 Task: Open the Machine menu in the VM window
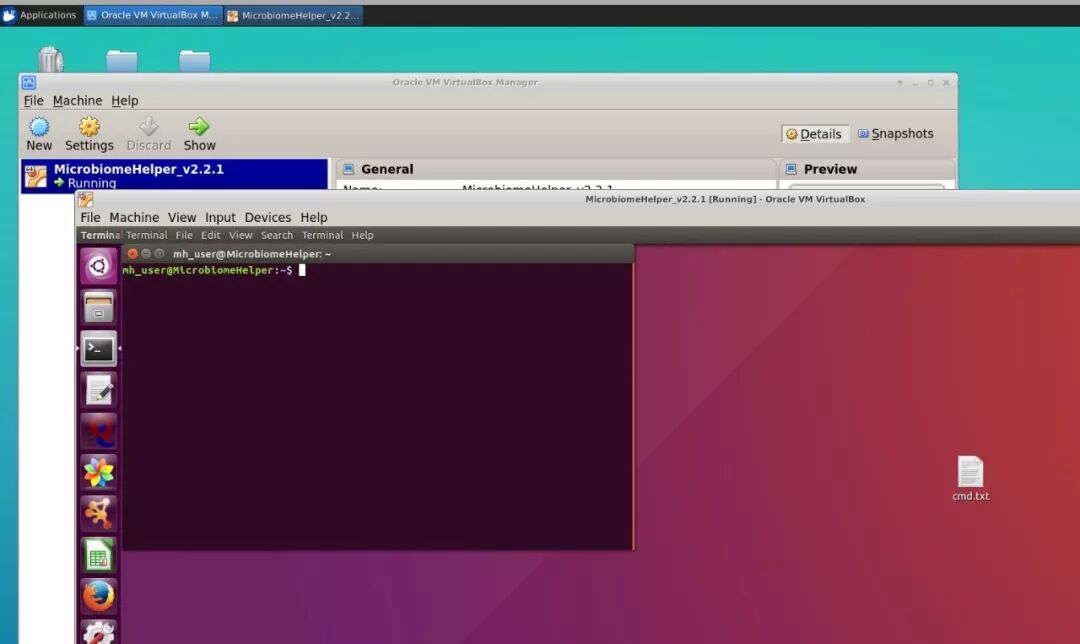coord(134,217)
